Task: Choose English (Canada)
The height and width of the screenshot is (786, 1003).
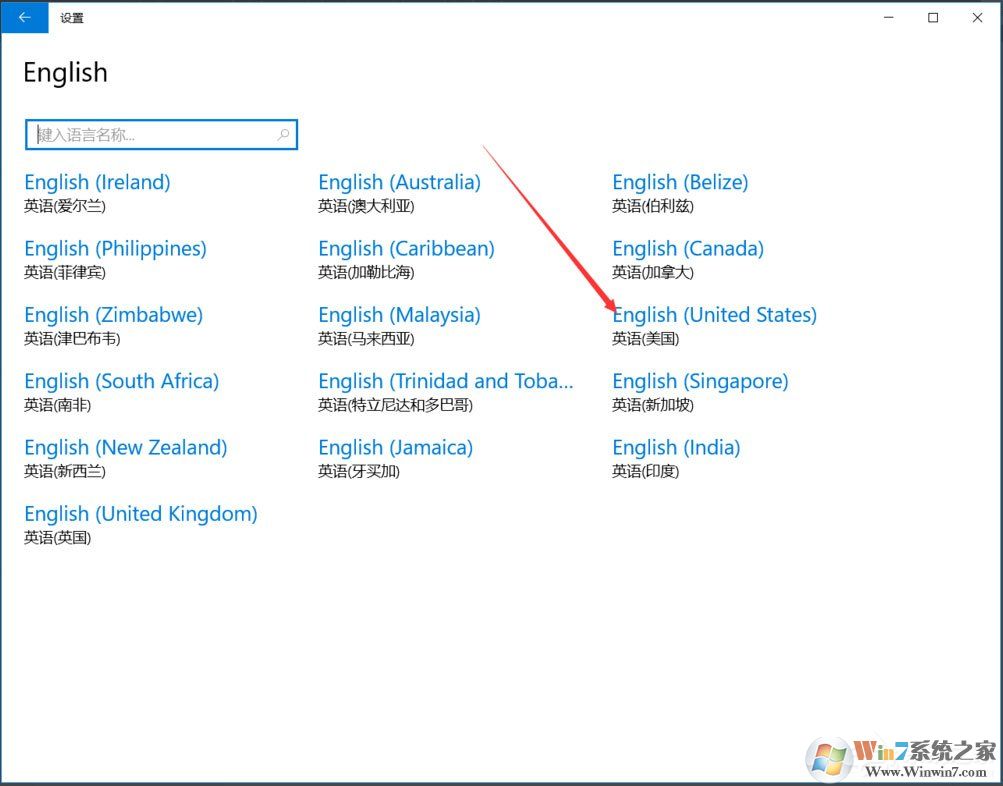Action: click(x=688, y=249)
